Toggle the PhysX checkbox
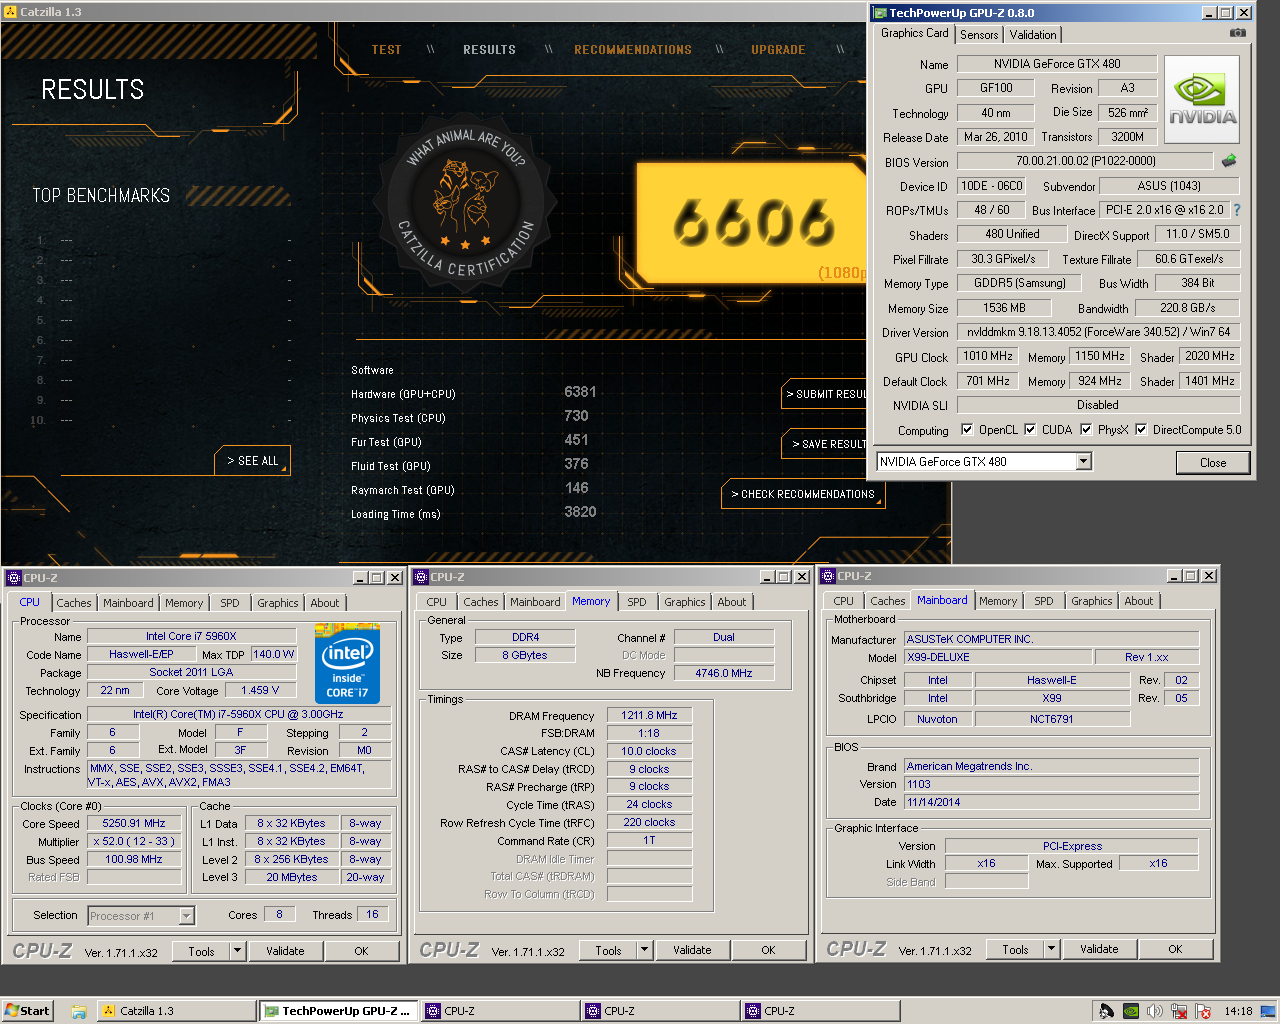The width and height of the screenshot is (1280, 1024). click(1086, 430)
